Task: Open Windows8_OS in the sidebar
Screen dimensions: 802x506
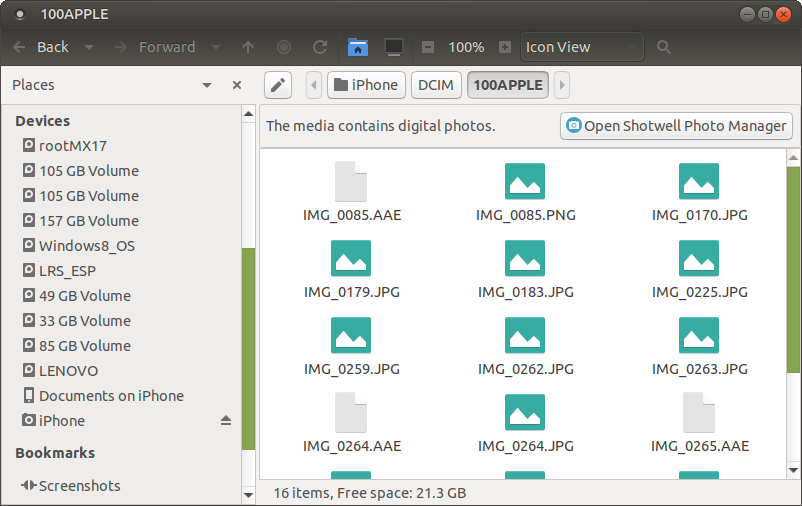Action: [86, 246]
